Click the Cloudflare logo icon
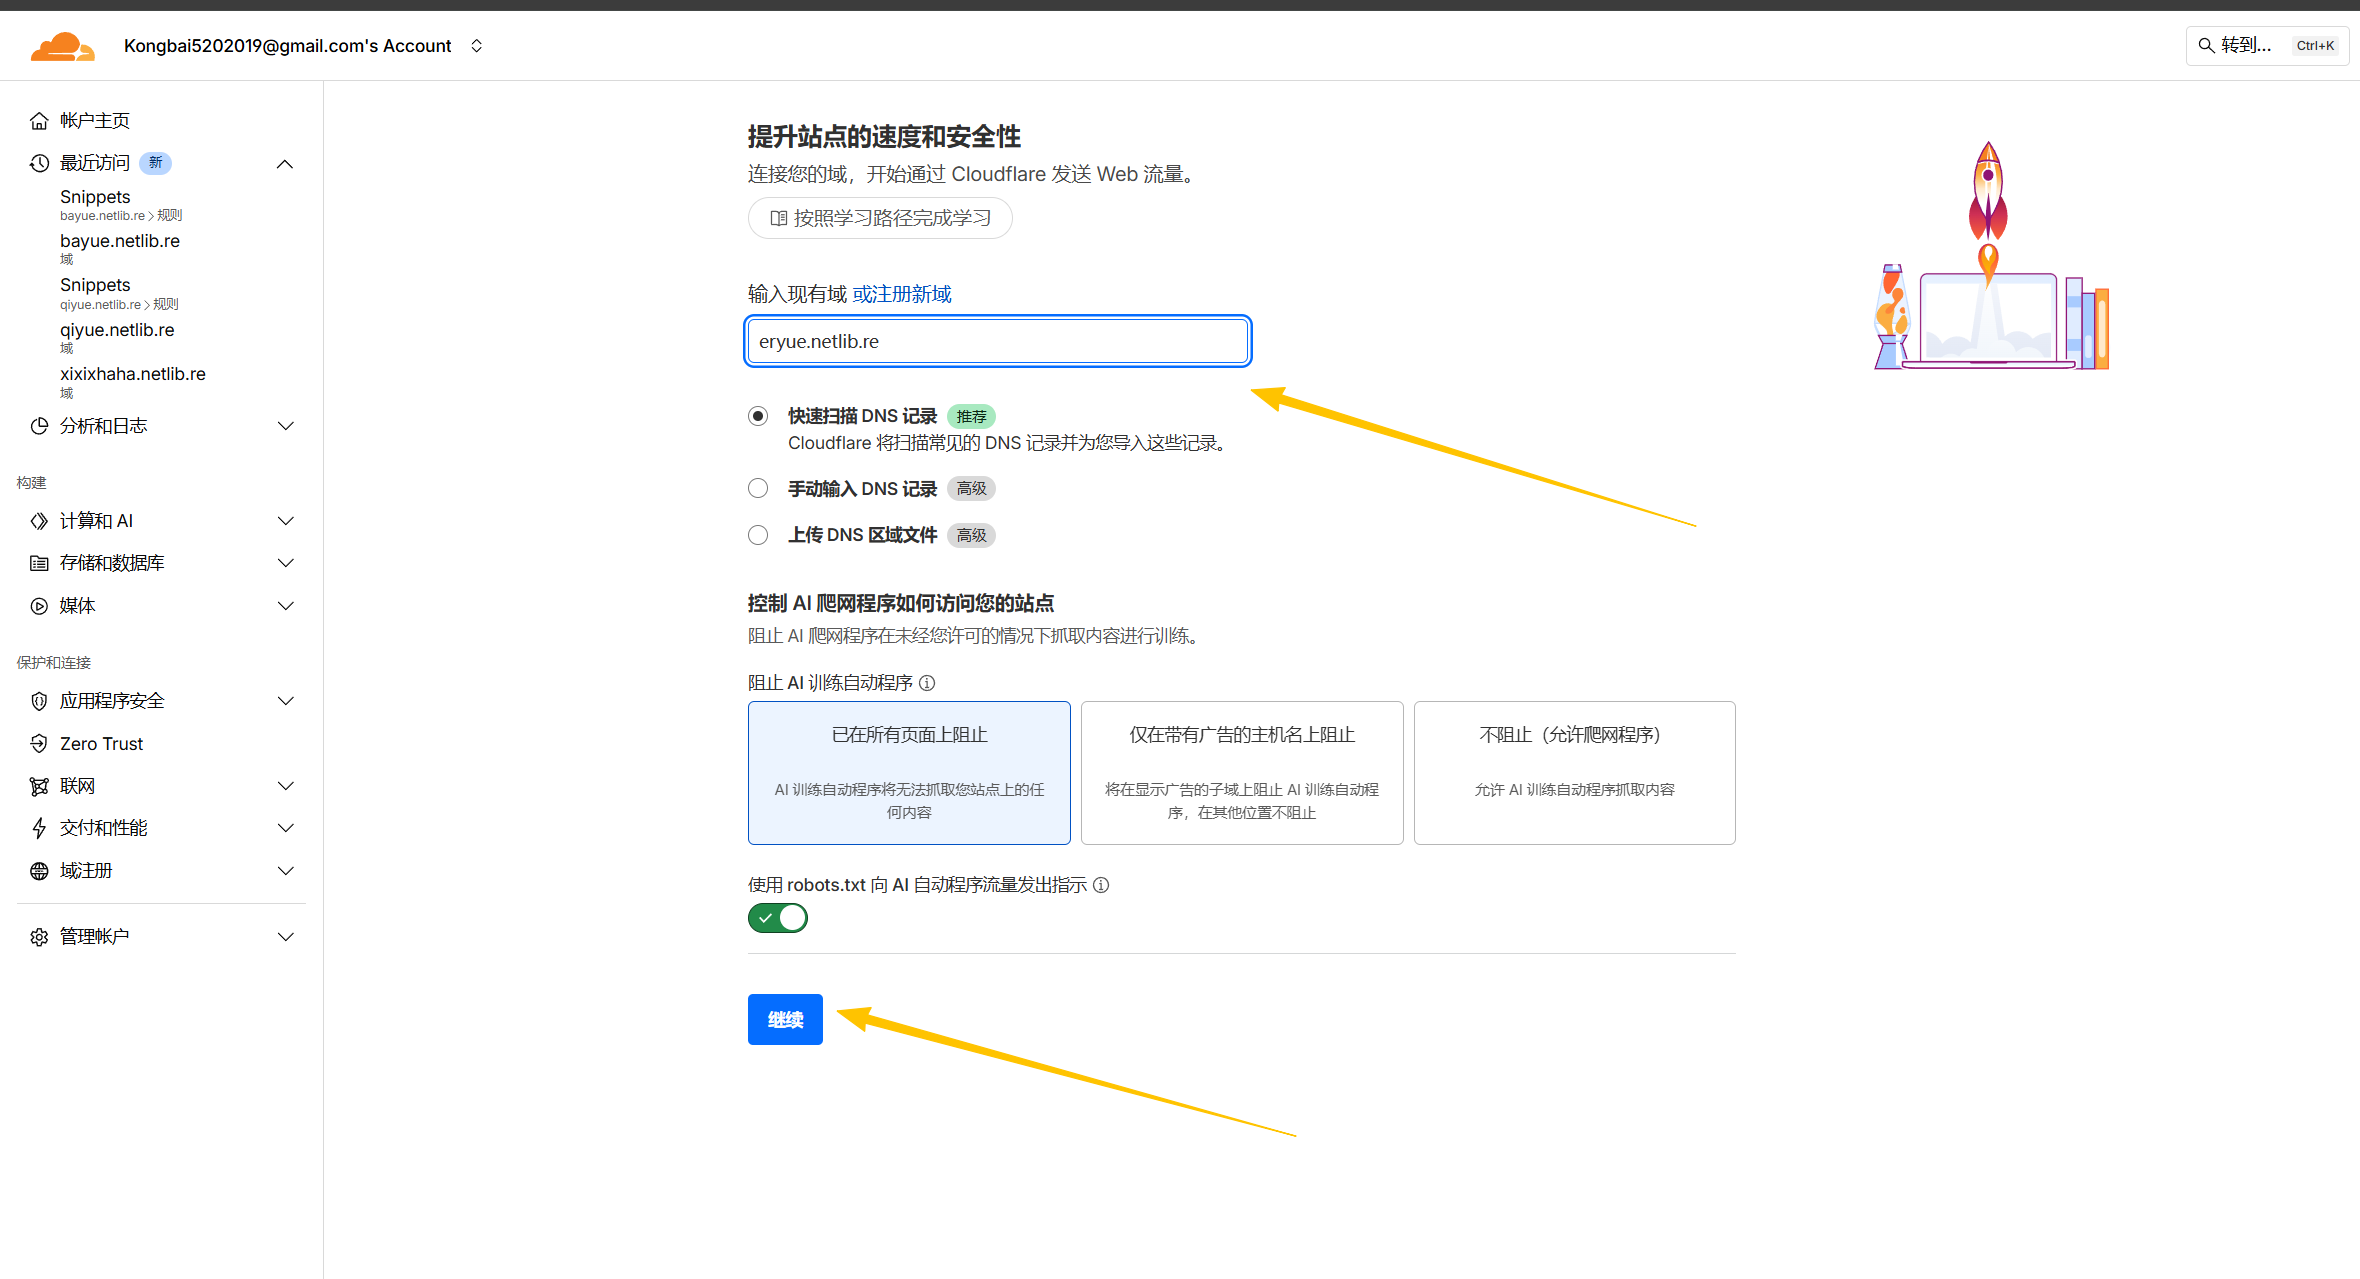Viewport: 2360px width, 1279px height. point(62,46)
